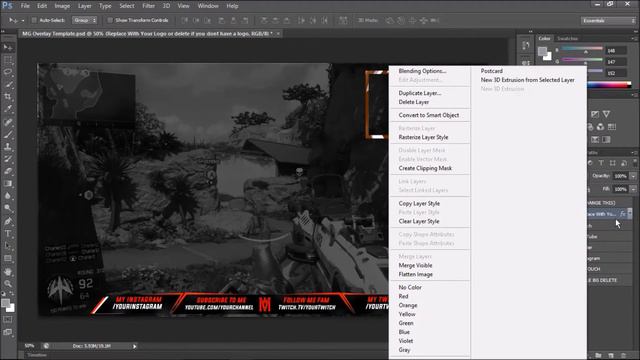Screen dimensions: 640x360
Task: Choose Create Clipping Mask
Action: point(425,168)
